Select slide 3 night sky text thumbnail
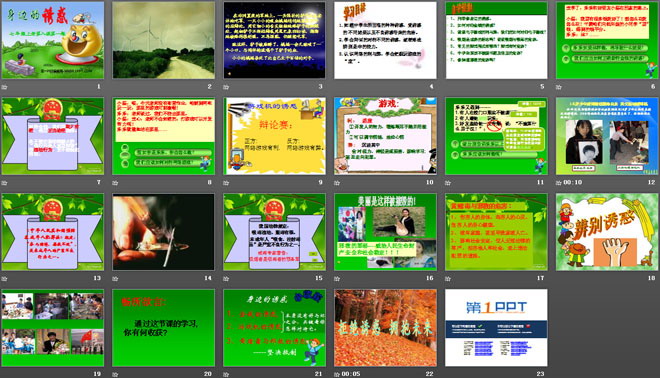Screen dimensions: 660x378 [274, 40]
